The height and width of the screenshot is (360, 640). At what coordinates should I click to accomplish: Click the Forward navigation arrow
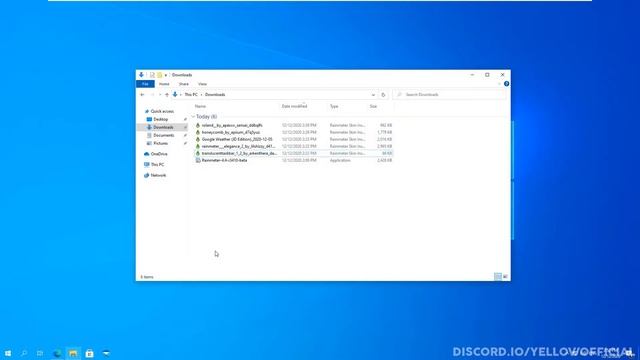[152, 95]
